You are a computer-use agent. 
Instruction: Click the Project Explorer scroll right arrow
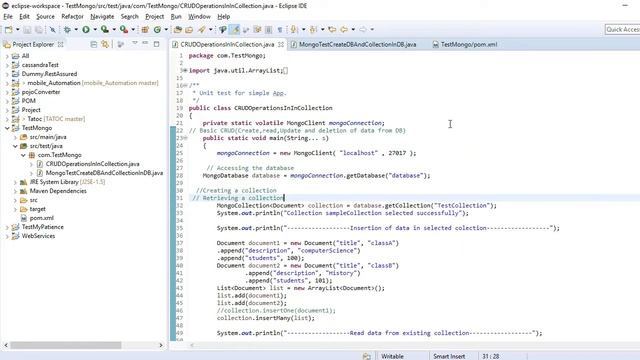(160, 345)
